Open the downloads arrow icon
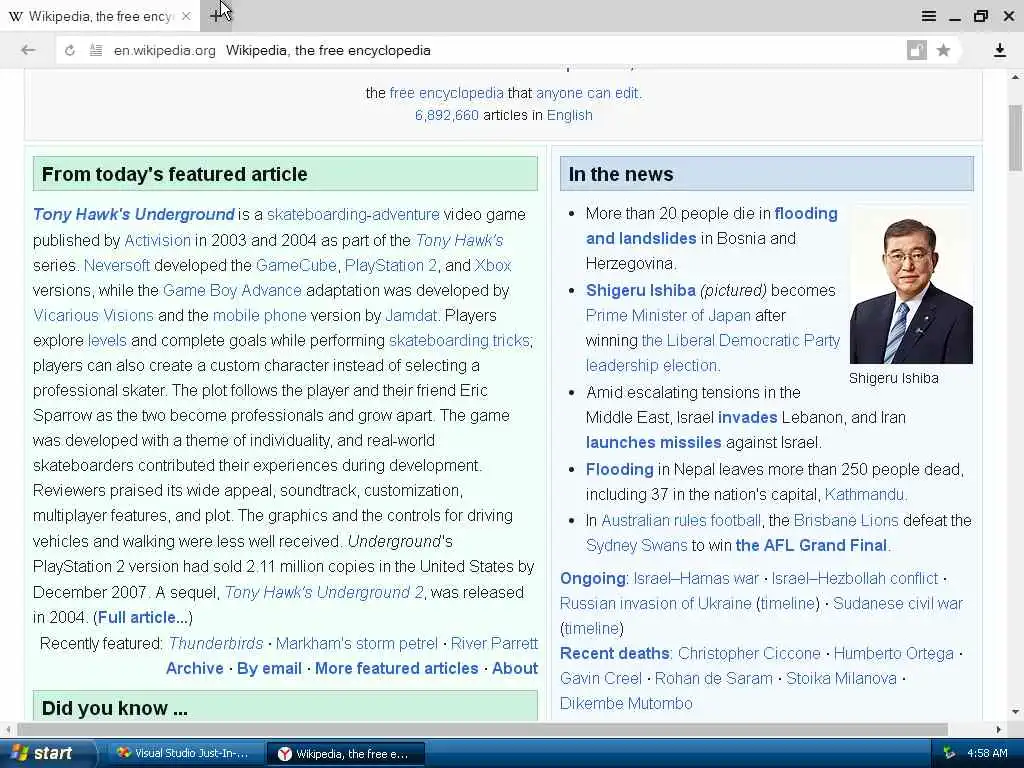 (999, 50)
